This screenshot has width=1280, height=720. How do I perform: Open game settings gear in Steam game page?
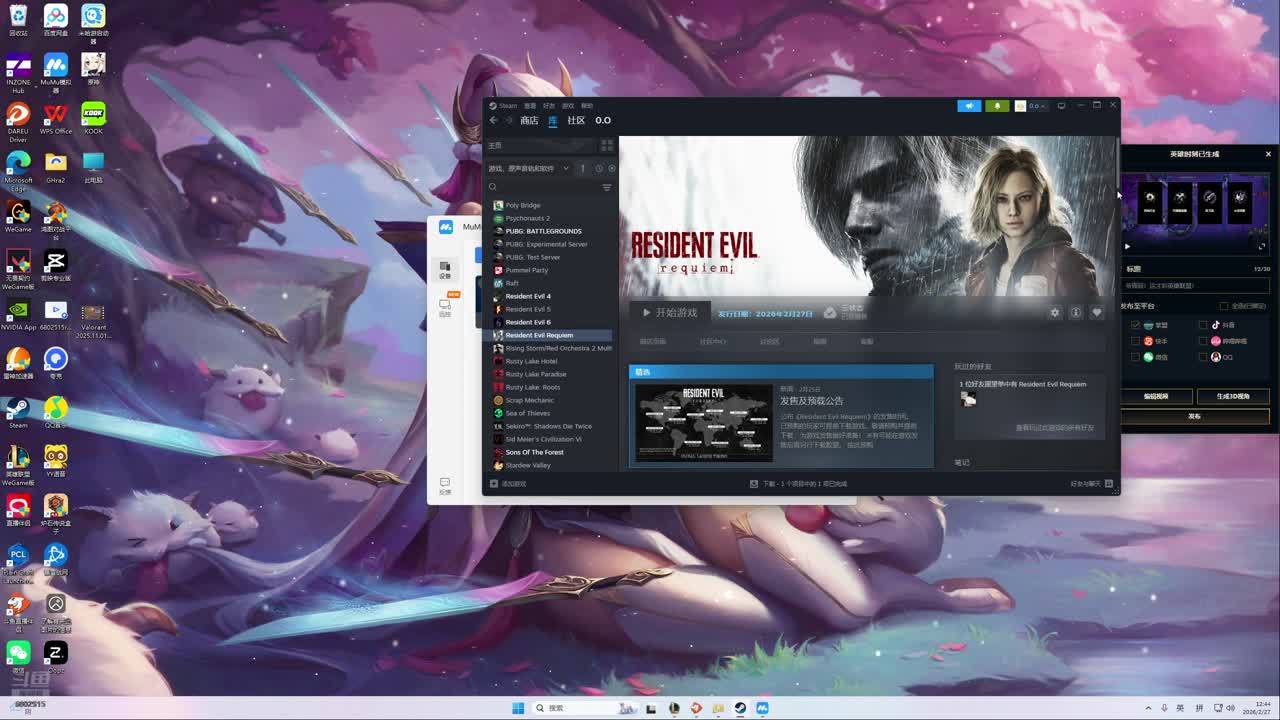(1054, 313)
